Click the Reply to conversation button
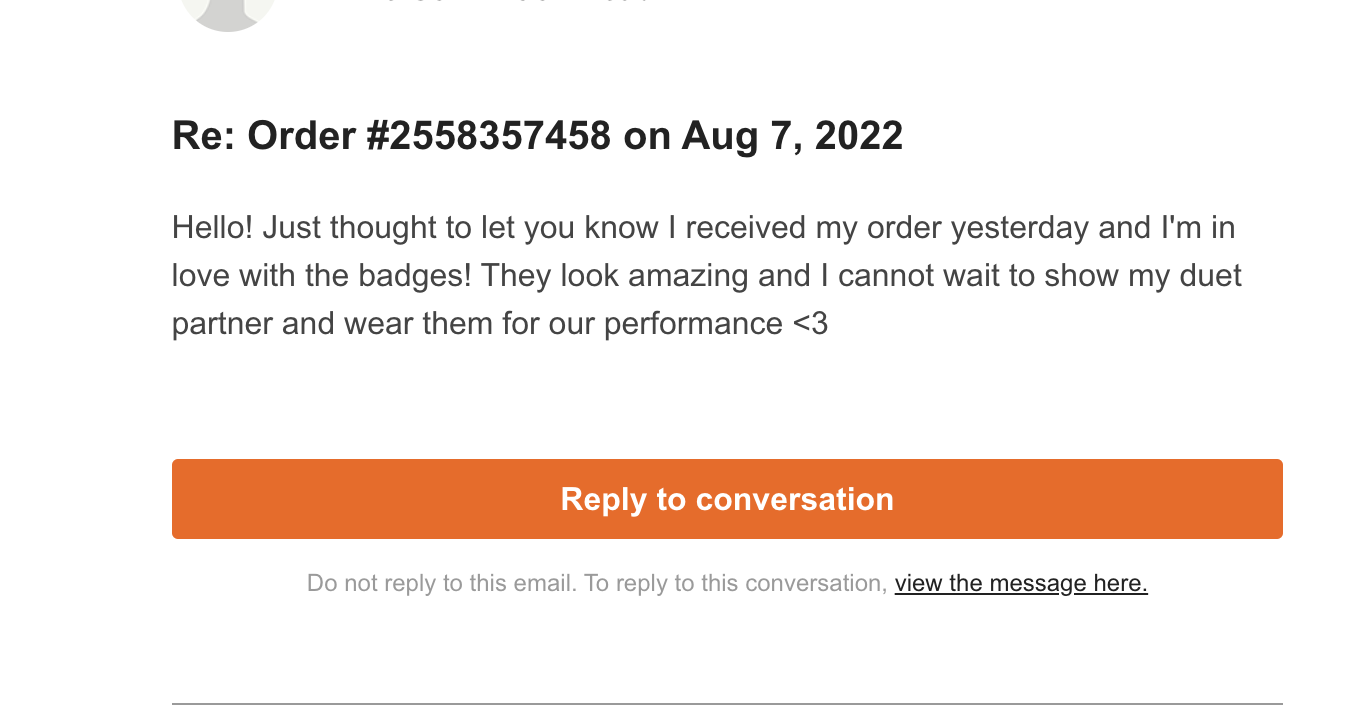The image size is (1368, 714). point(727,499)
